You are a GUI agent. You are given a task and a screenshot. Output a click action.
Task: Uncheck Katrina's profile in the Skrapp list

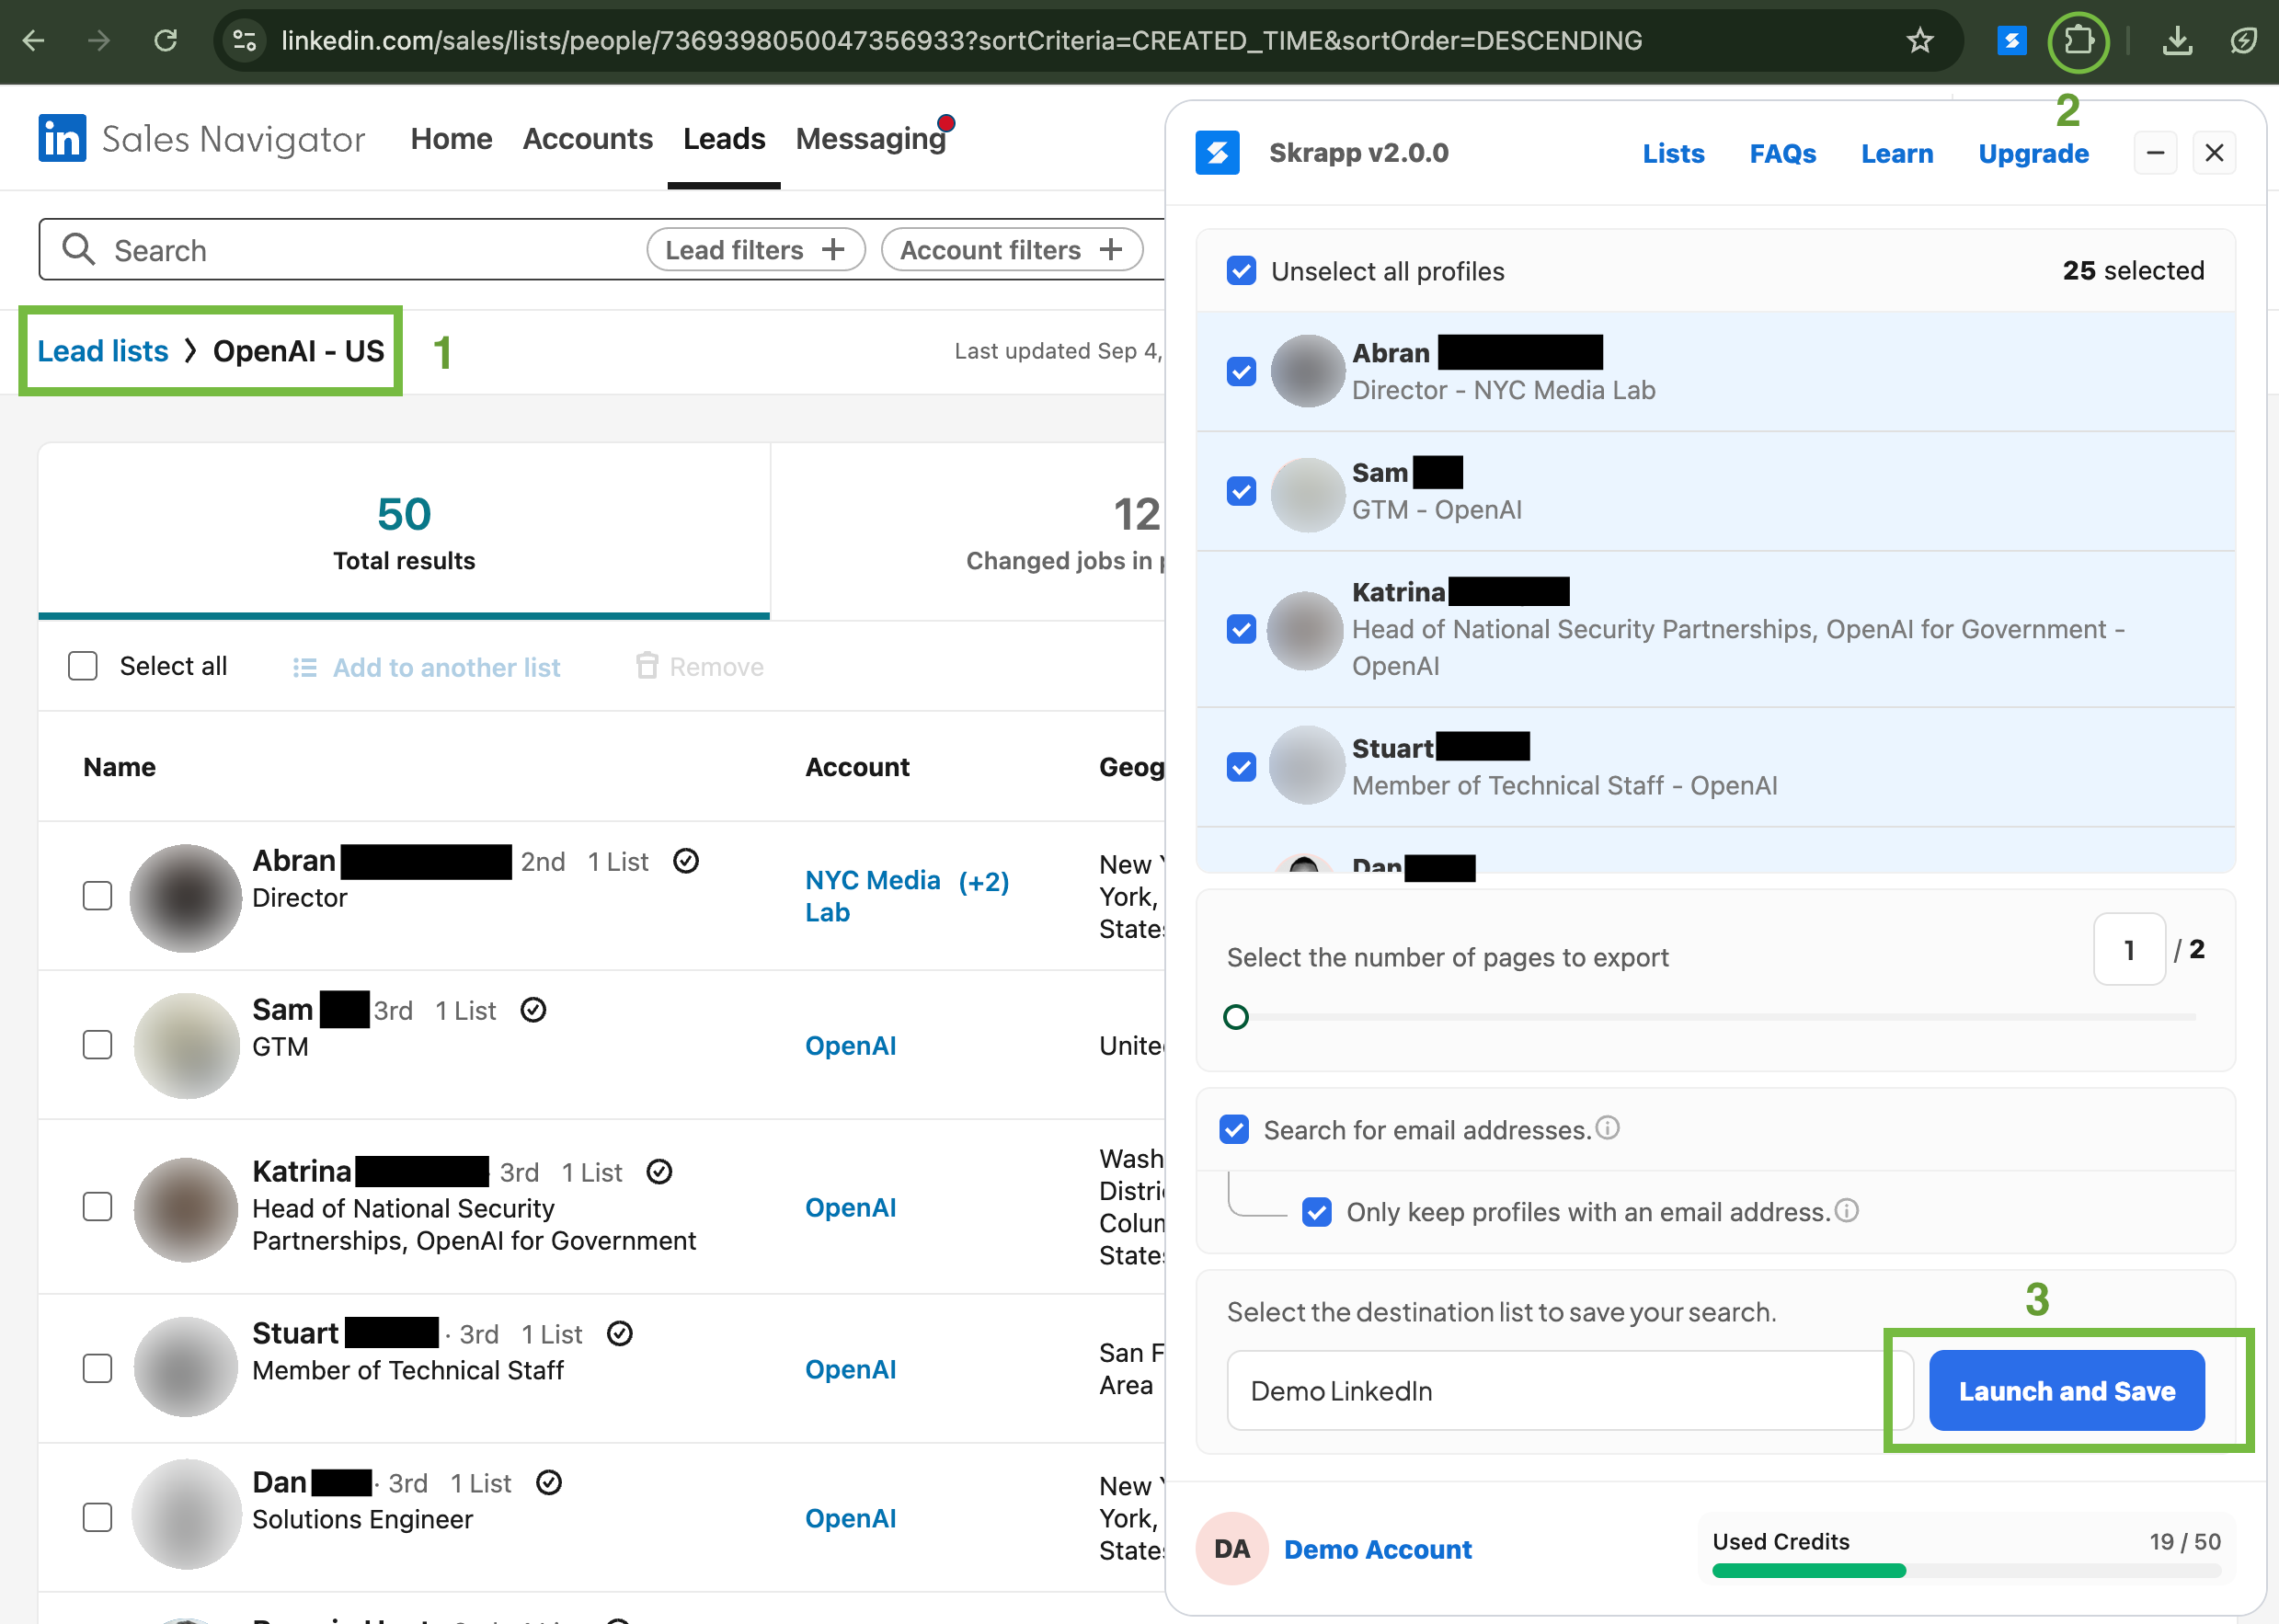coord(1241,629)
